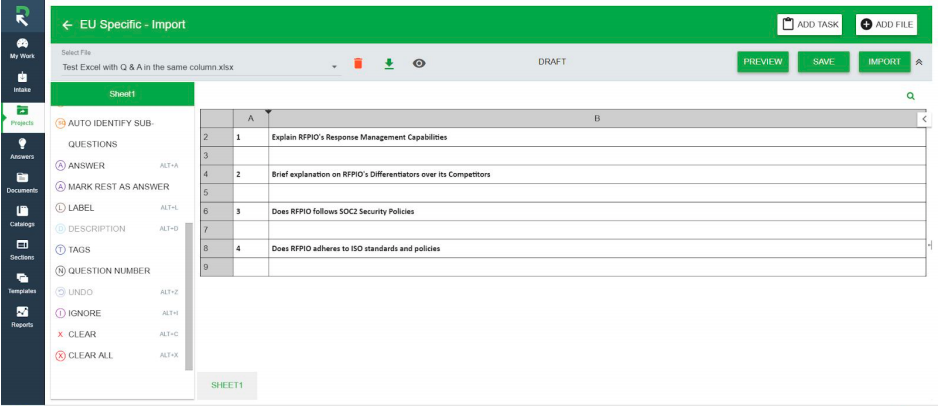Click the T icon beside TAGS
This screenshot has height=406, width=938.
[x=60, y=250]
